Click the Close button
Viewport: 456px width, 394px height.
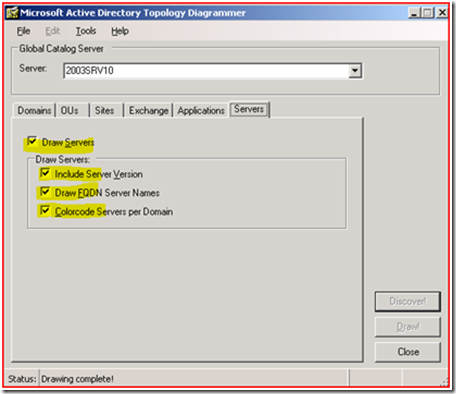tap(408, 352)
